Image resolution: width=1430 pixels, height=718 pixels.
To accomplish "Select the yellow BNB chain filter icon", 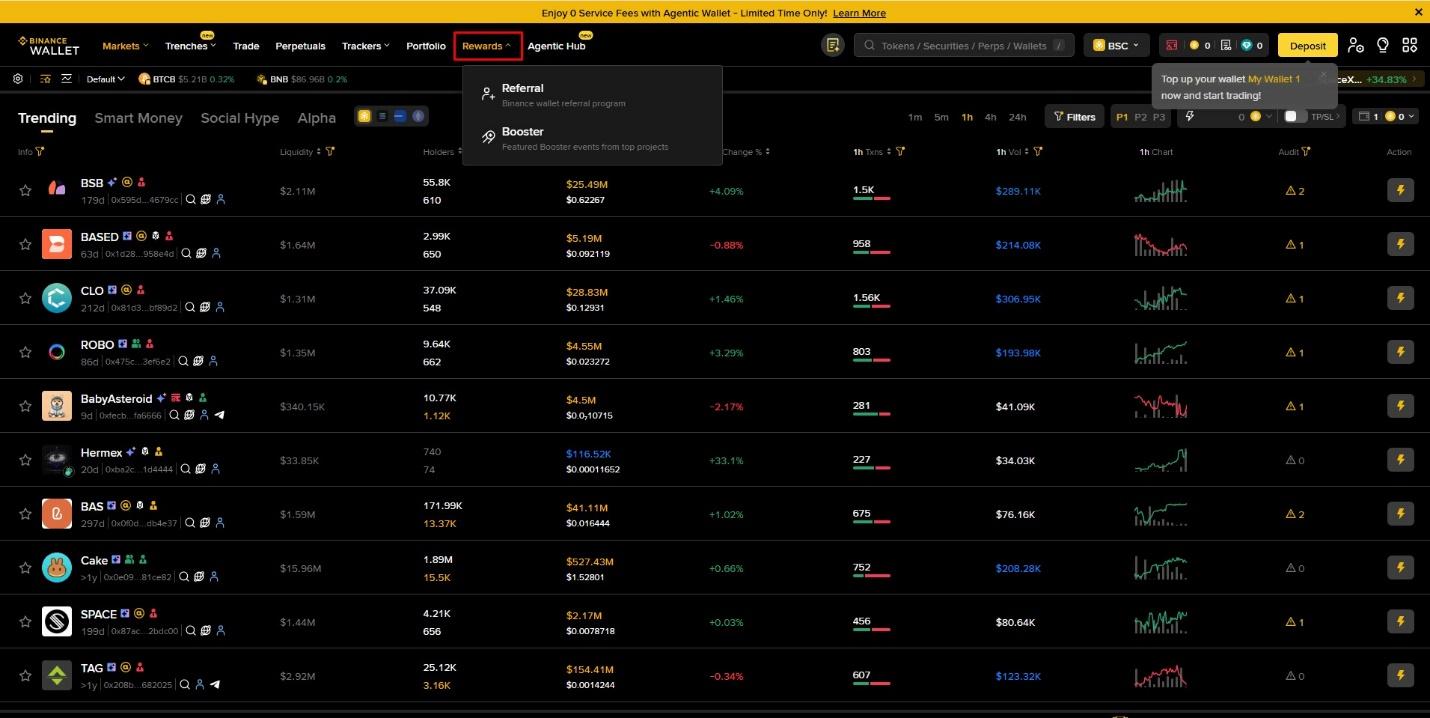I will pyautogui.click(x=364, y=116).
